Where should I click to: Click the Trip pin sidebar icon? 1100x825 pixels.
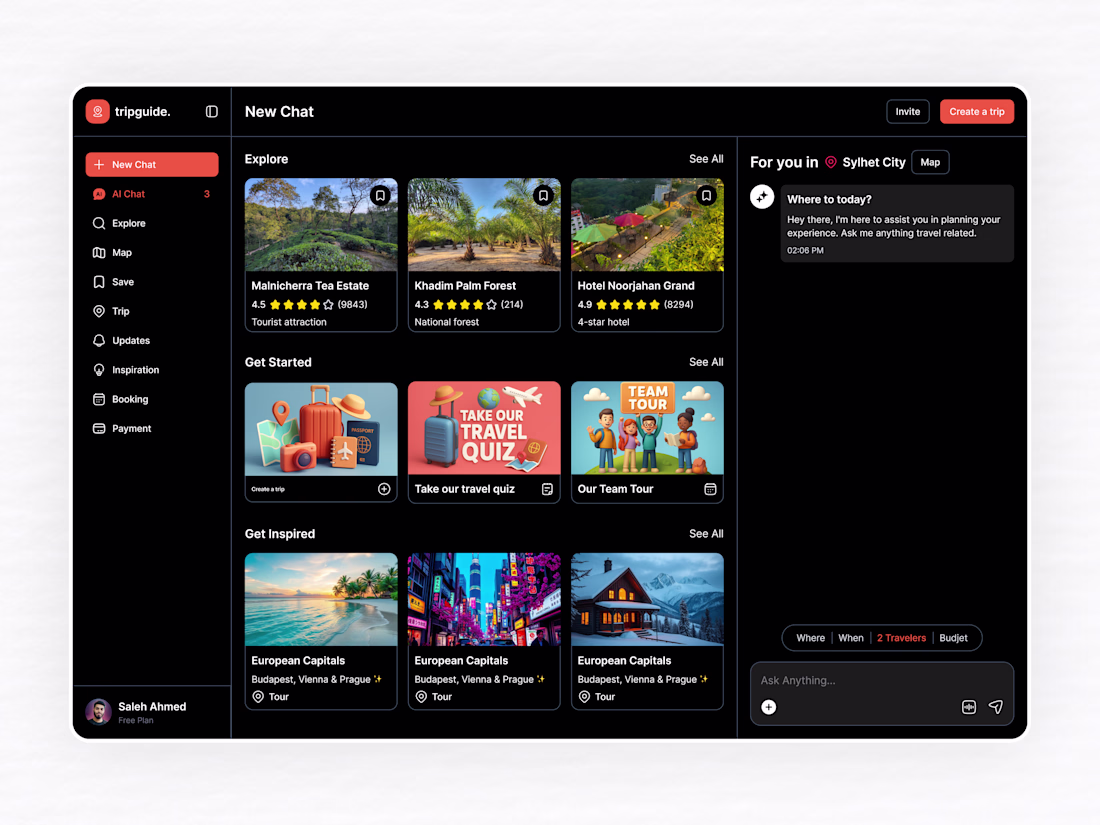[x=99, y=311]
